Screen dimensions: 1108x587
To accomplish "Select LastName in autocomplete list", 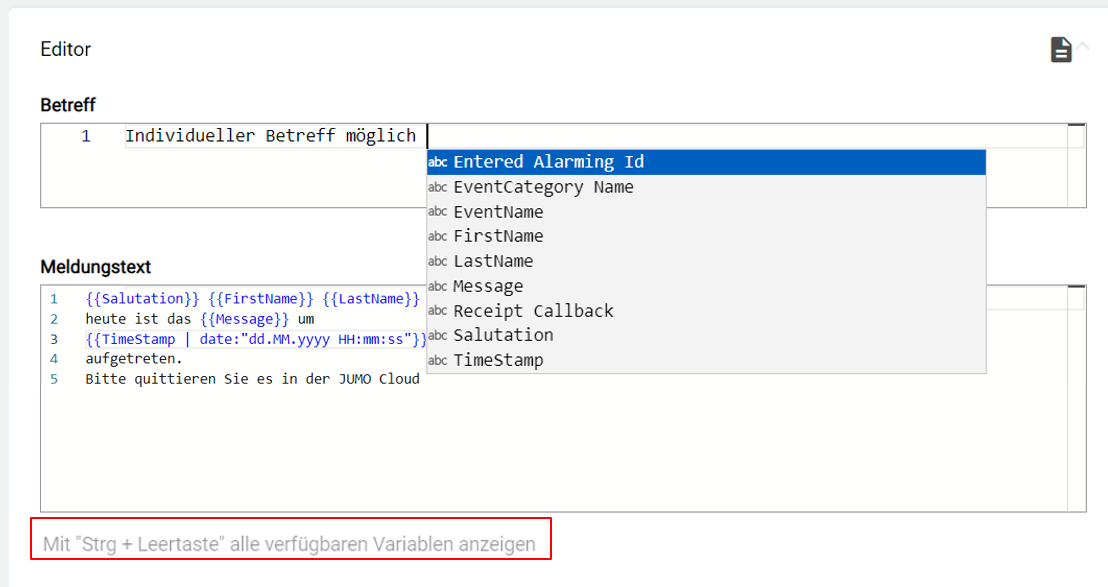I will 493,261.
